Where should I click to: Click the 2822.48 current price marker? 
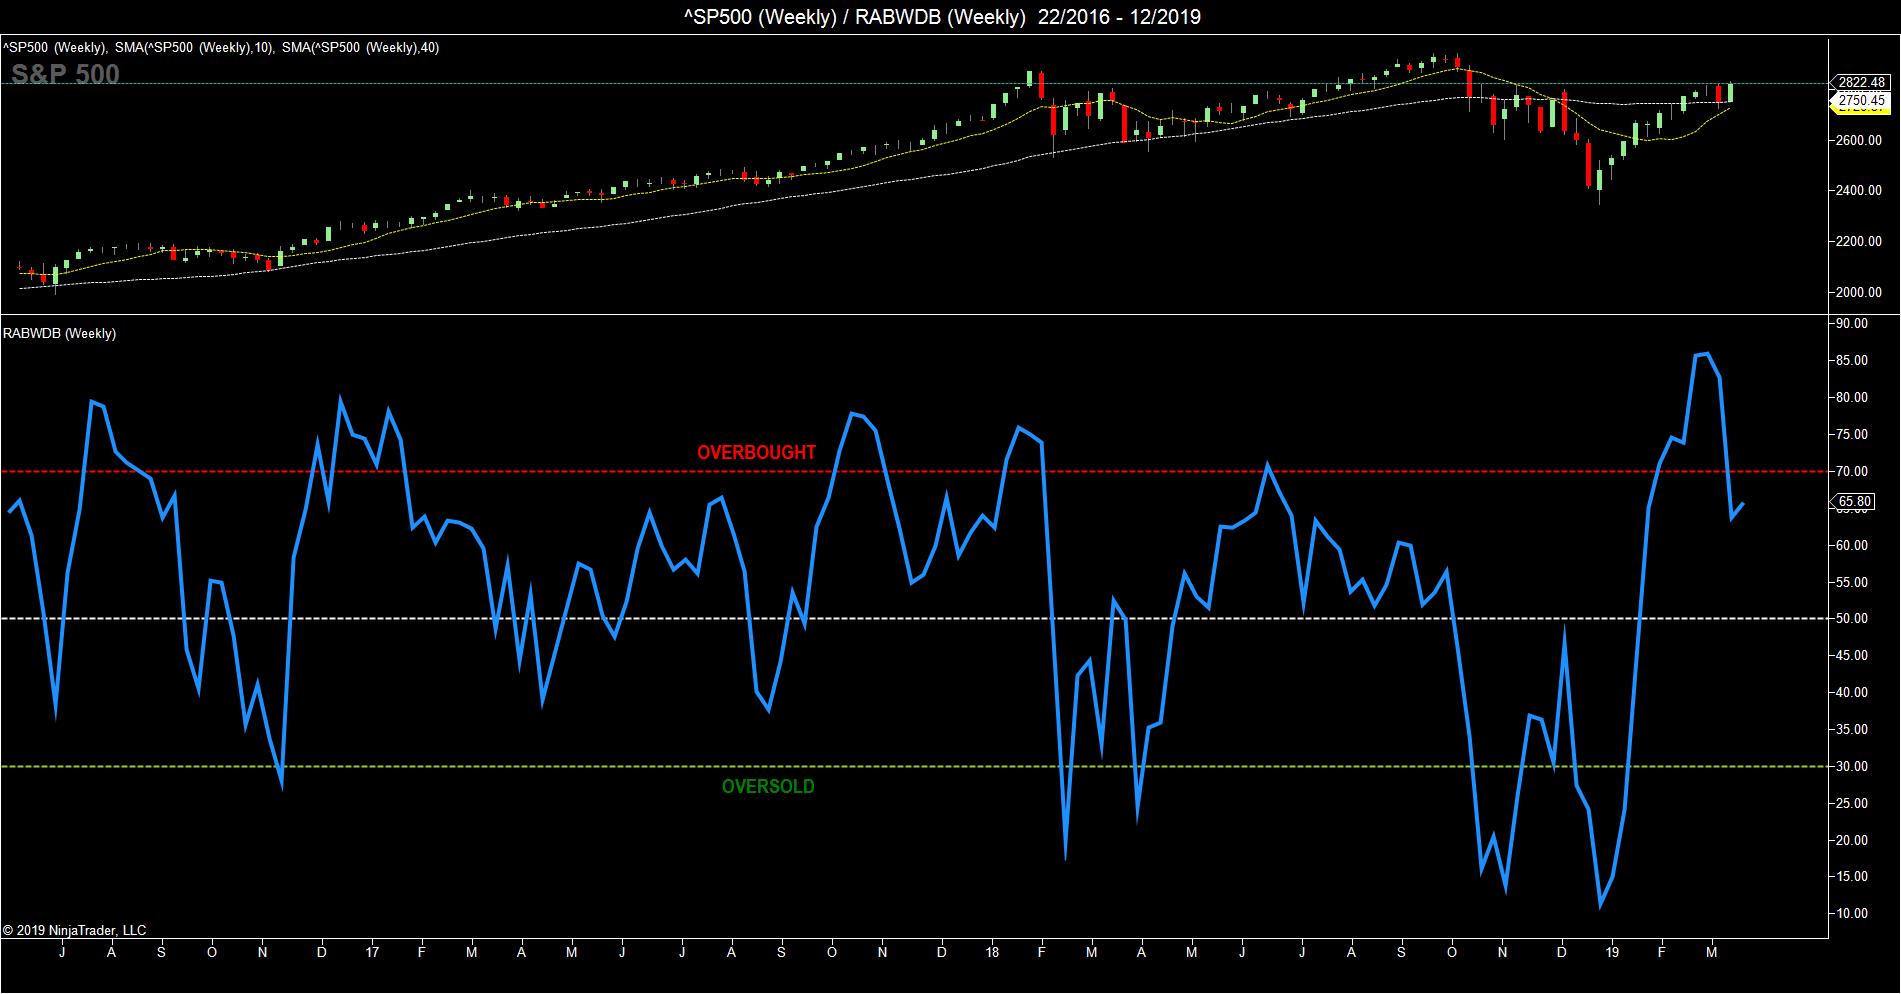click(x=1861, y=82)
